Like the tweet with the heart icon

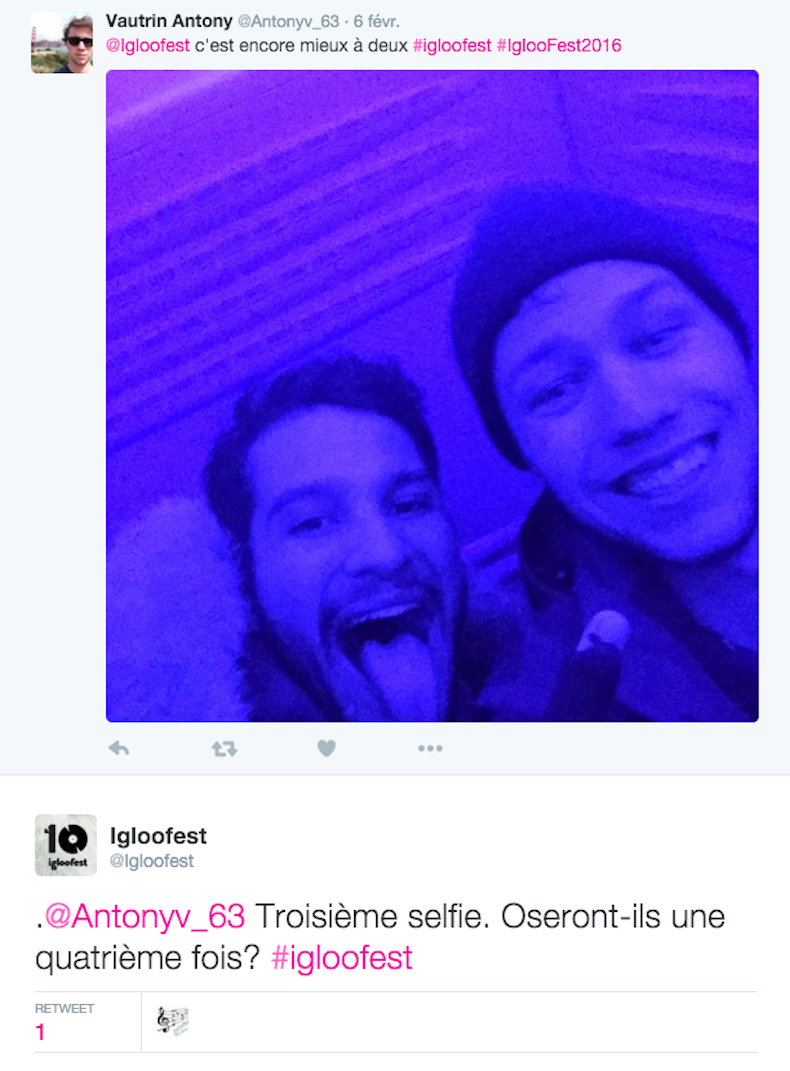(x=326, y=749)
